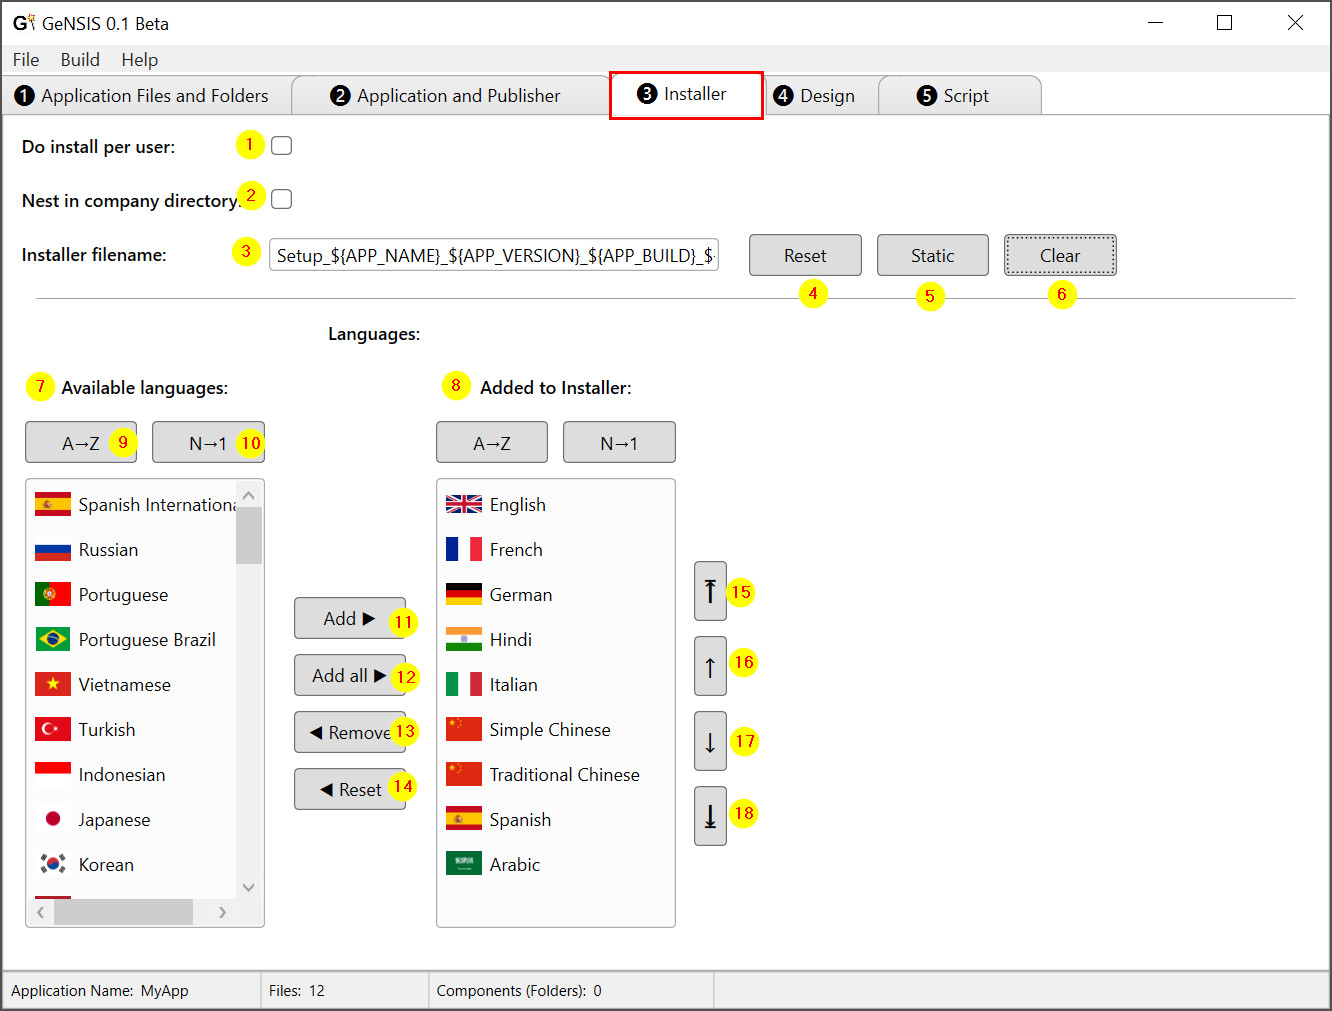Clear the installer filename
Image resolution: width=1332 pixels, height=1011 pixels.
click(1060, 255)
